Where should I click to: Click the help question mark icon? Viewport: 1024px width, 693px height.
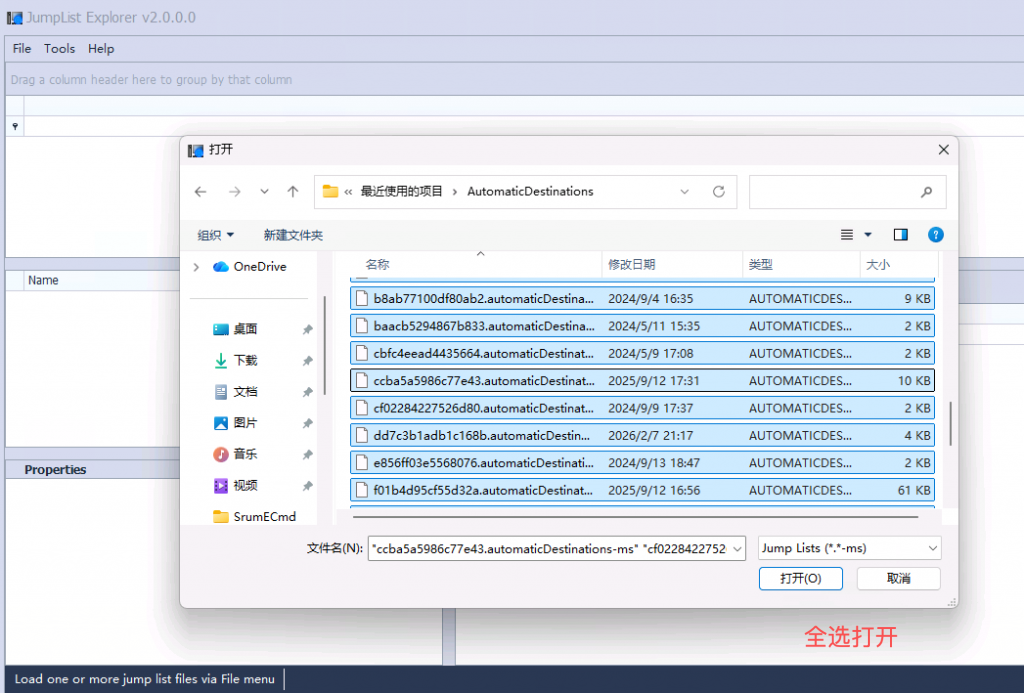click(935, 235)
